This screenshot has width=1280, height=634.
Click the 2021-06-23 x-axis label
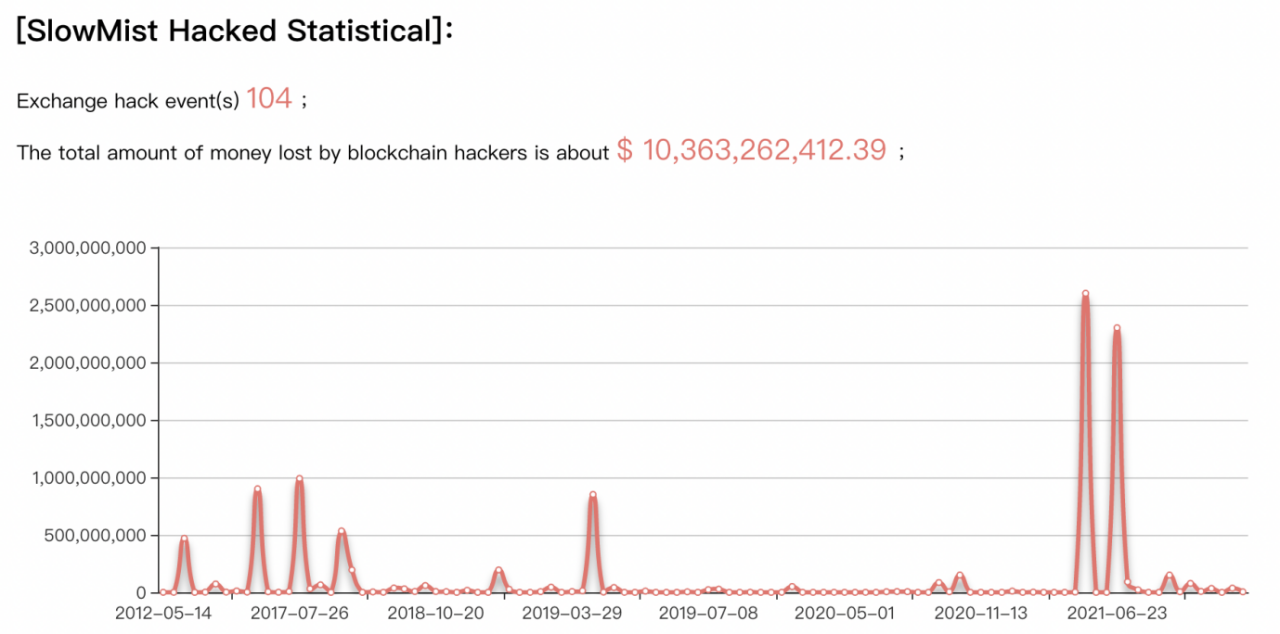pyautogui.click(x=1116, y=612)
